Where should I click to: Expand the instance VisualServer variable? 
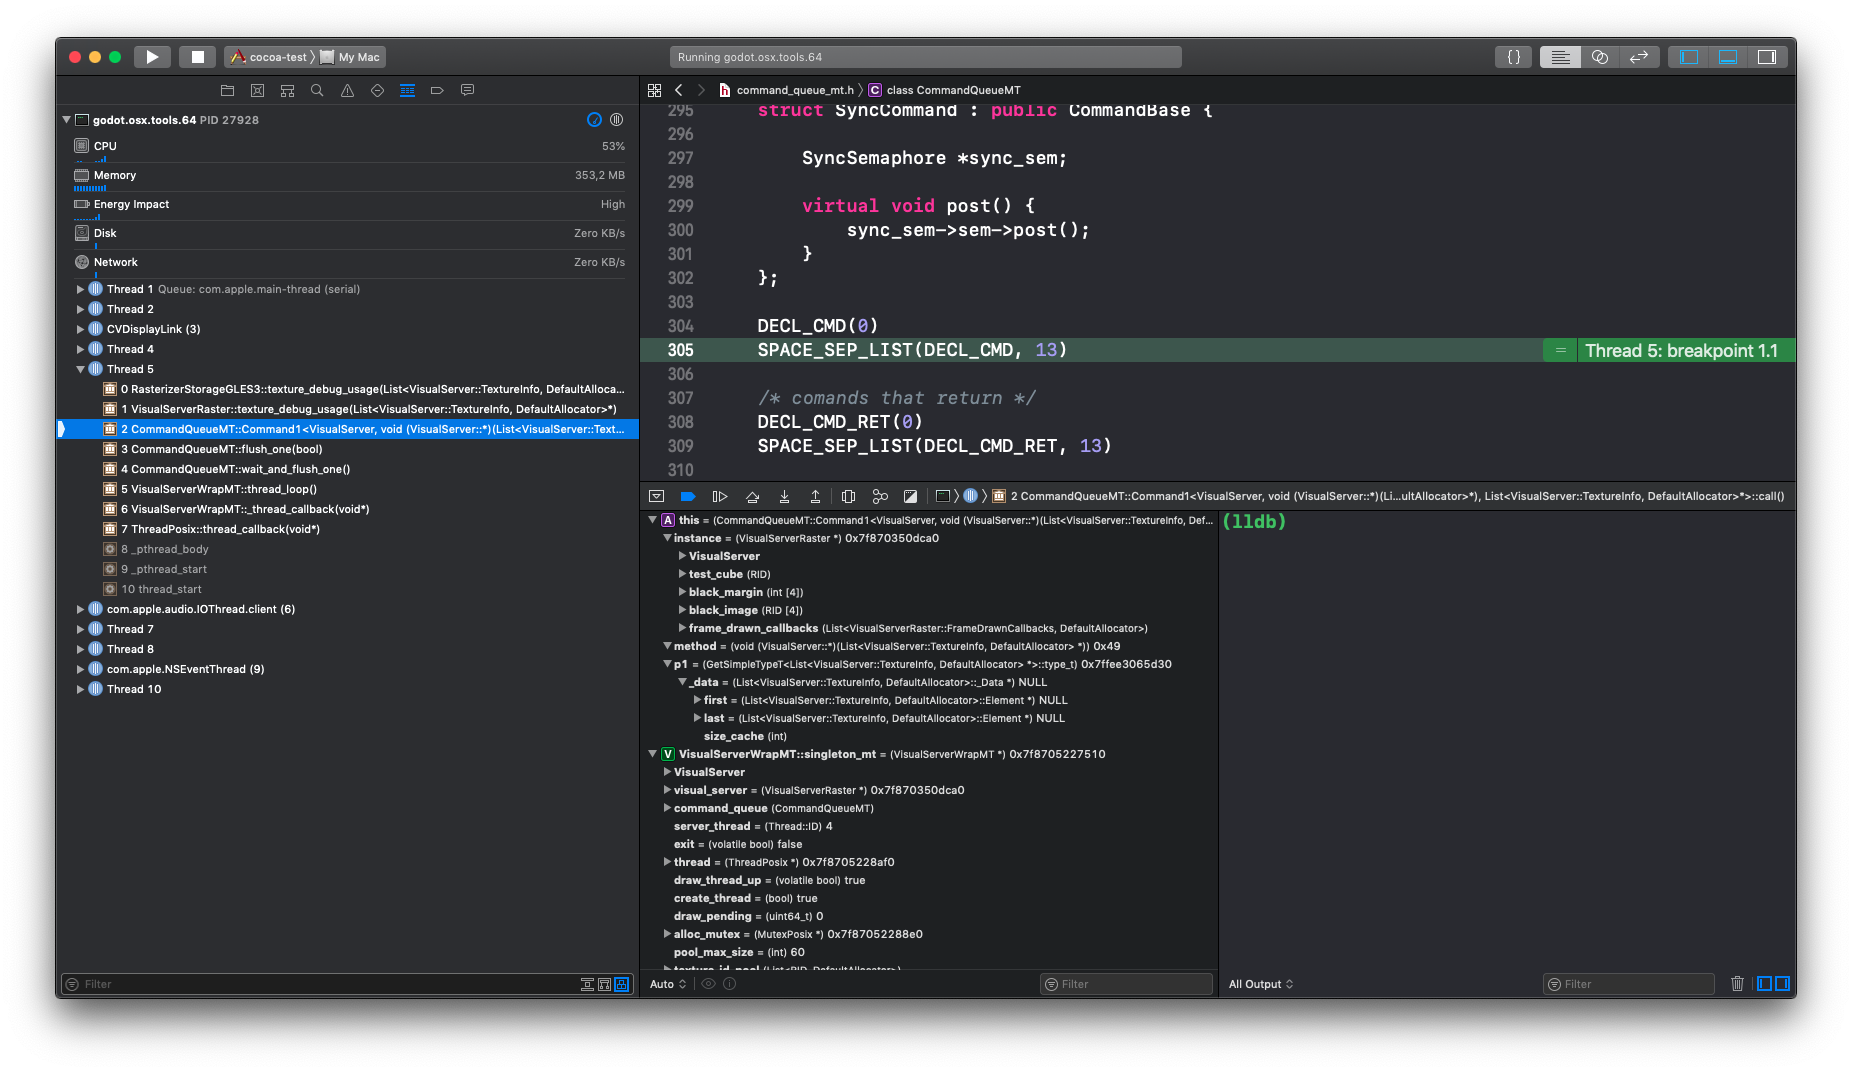pos(682,556)
